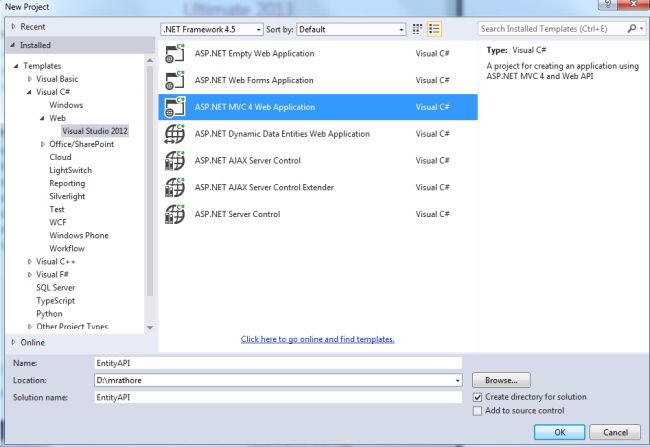
Task: Select ASP.NET Server Control template name
Action: tap(238, 214)
